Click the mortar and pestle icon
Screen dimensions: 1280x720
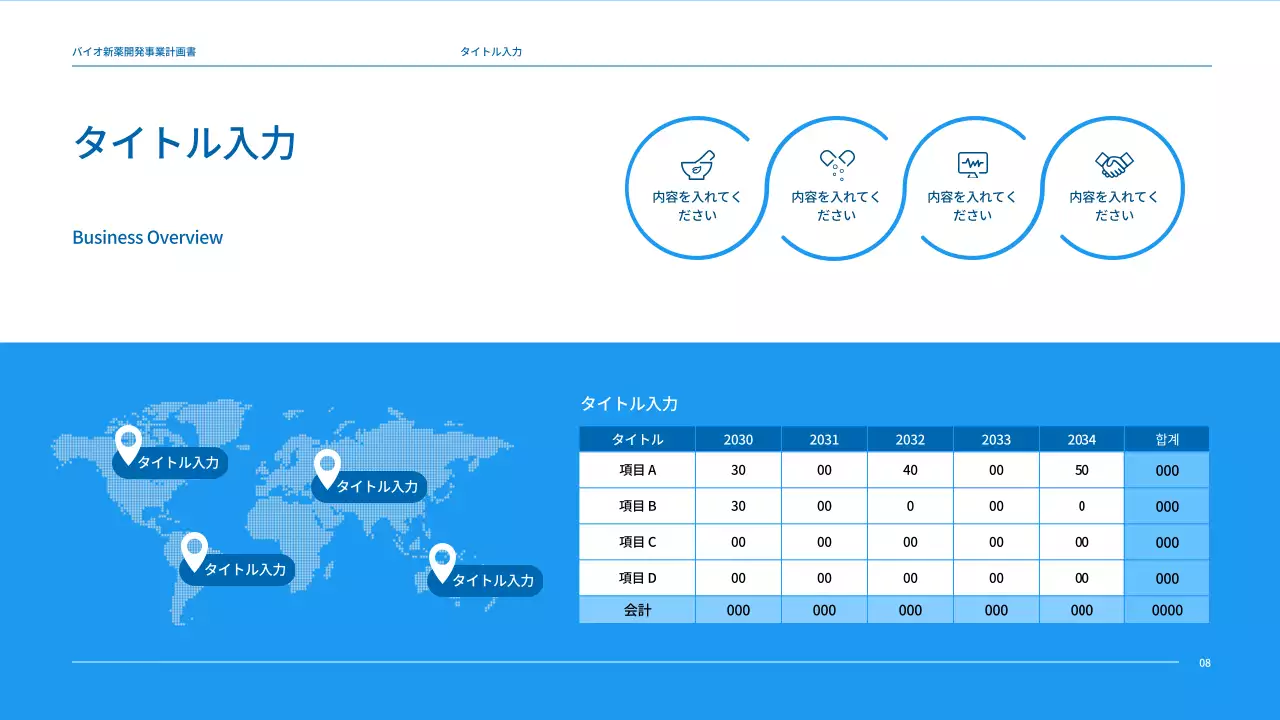pos(697,164)
